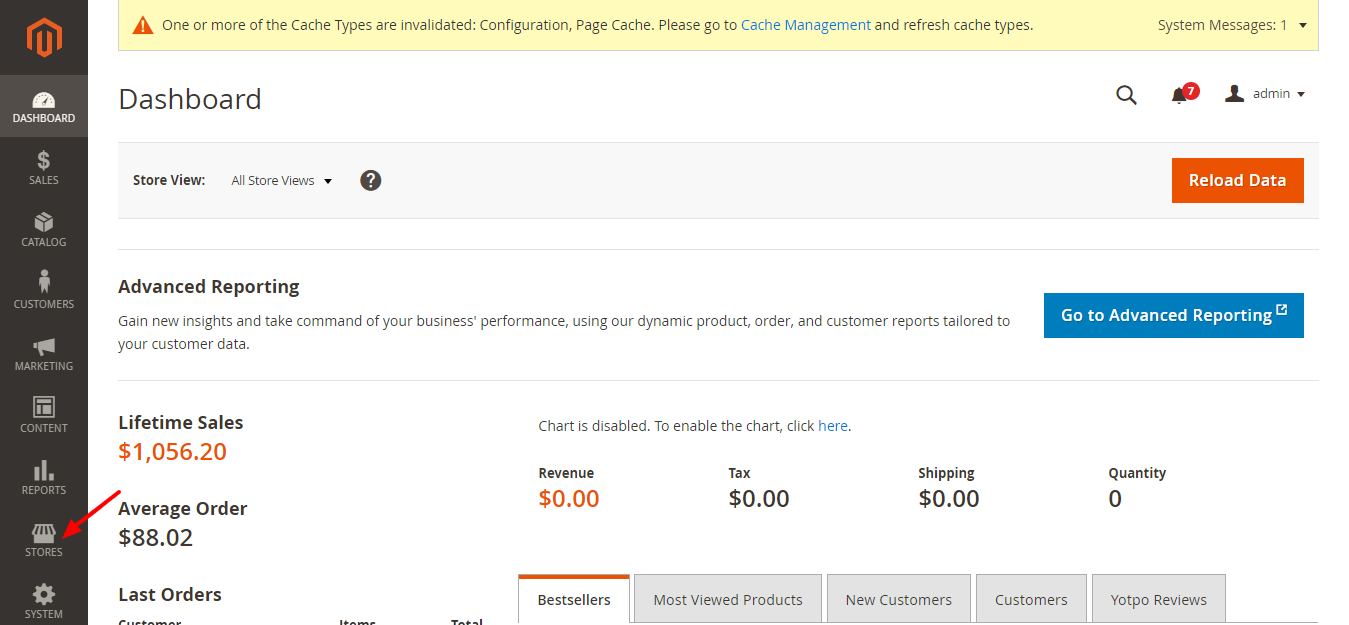The height and width of the screenshot is (625, 1349).
Task: Open the System gear menu
Action: coord(44,601)
